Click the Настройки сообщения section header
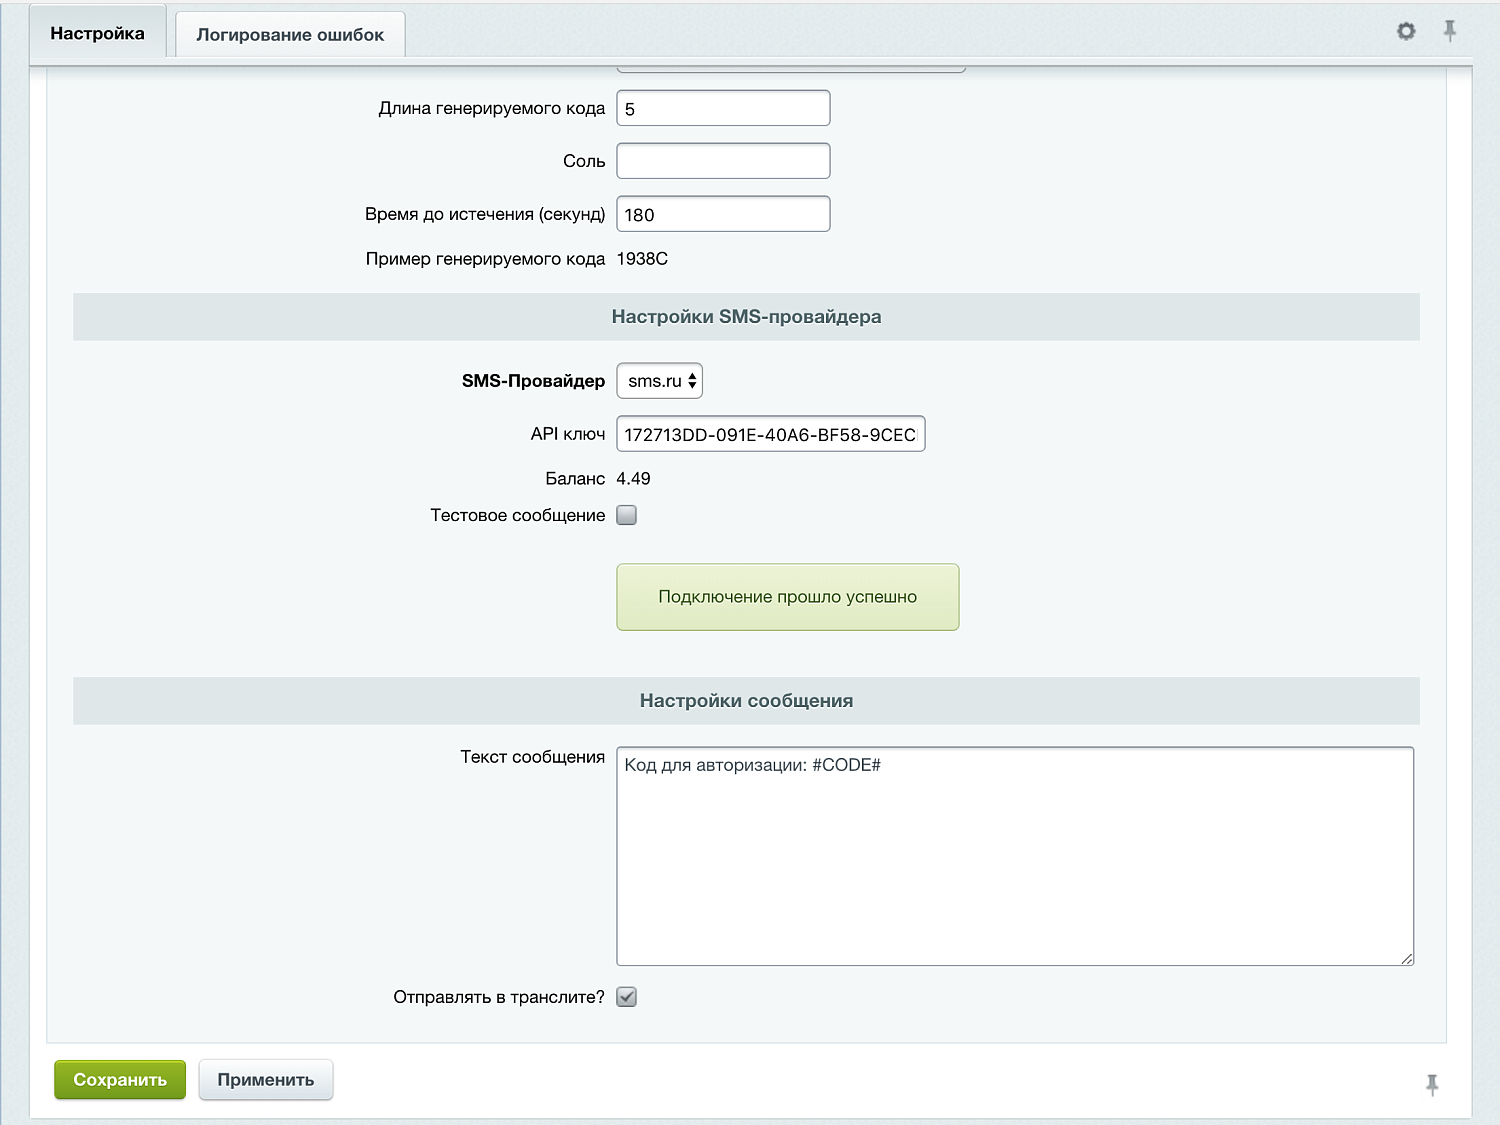The height and width of the screenshot is (1125, 1500). (x=746, y=701)
